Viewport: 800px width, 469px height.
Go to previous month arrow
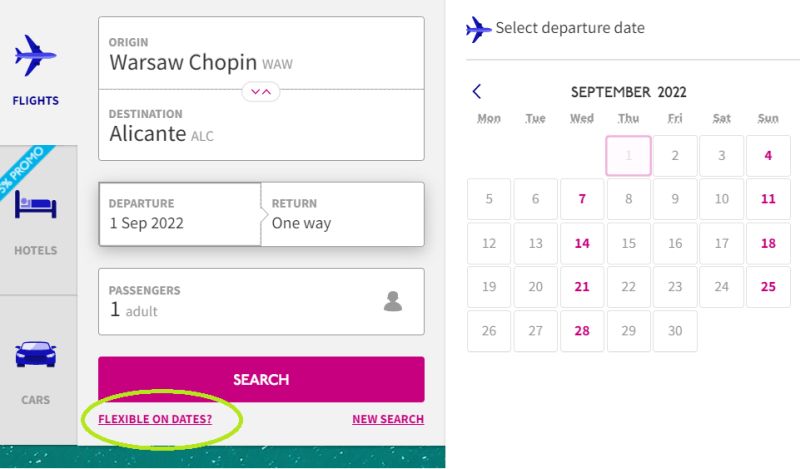pyautogui.click(x=477, y=91)
